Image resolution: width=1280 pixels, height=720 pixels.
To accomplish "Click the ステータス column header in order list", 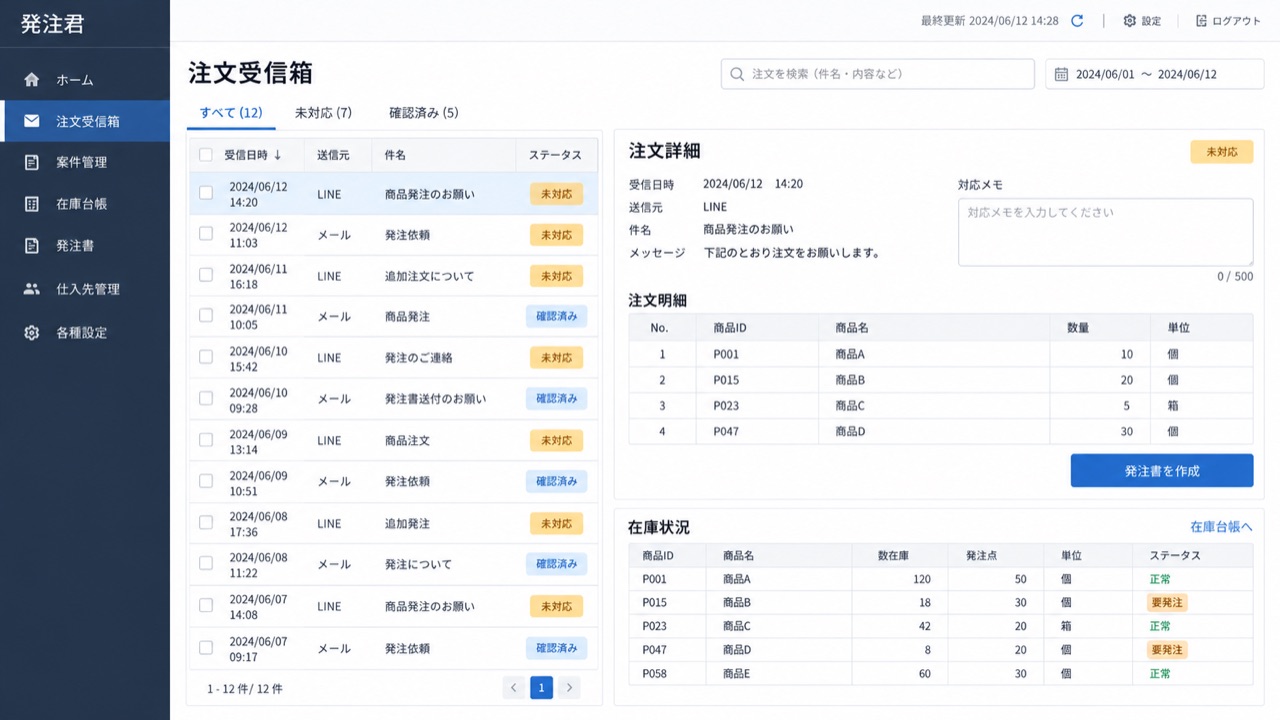I will pyautogui.click(x=555, y=155).
